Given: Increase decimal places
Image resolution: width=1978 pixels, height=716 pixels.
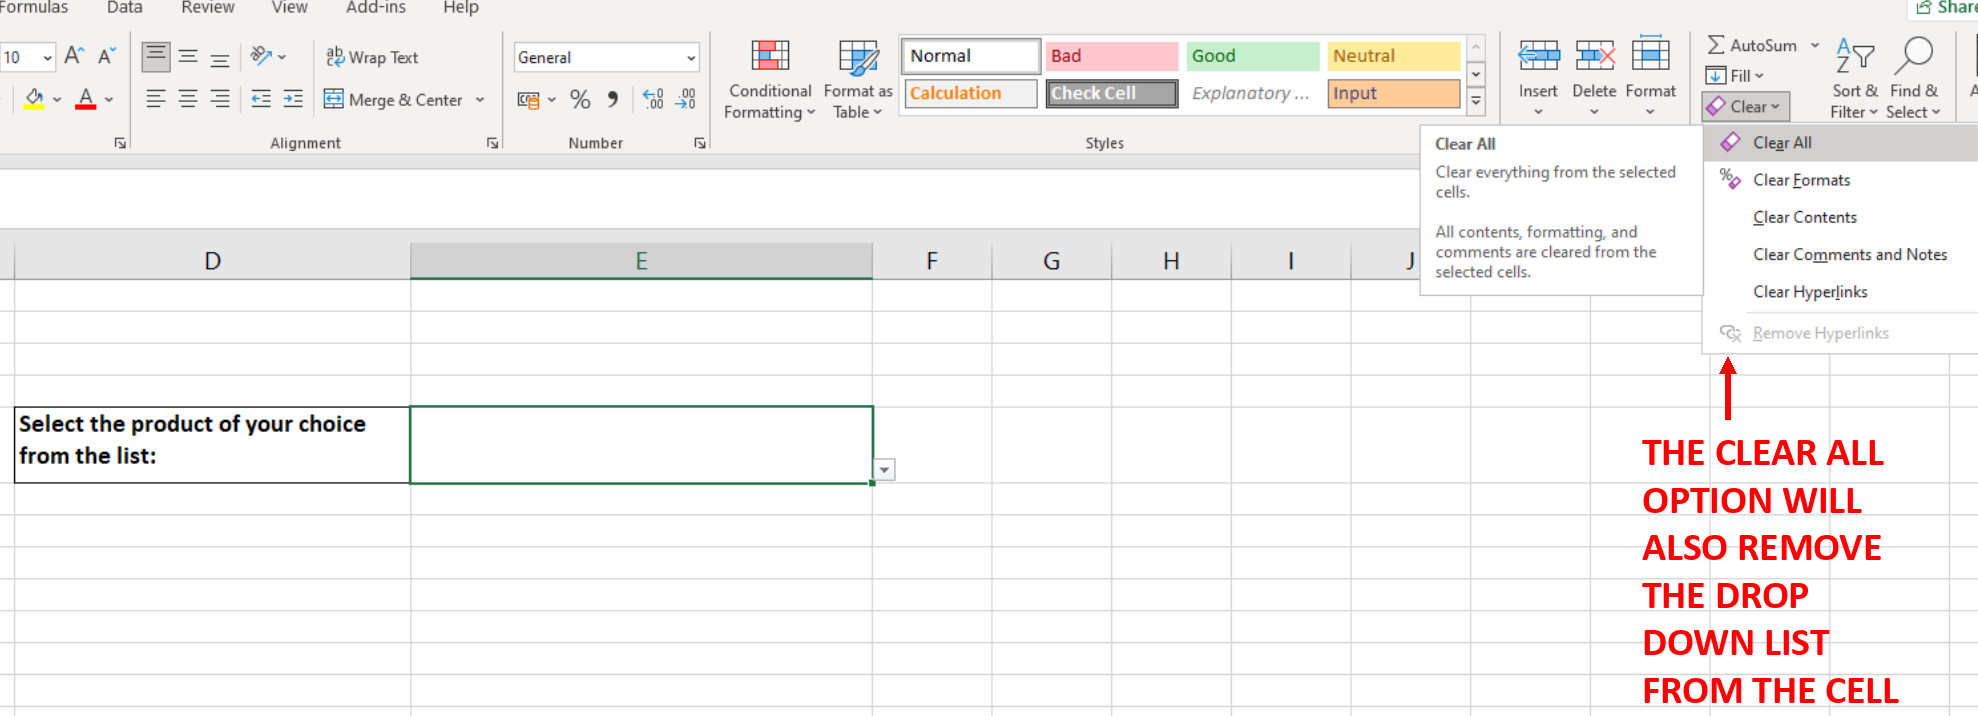Looking at the screenshot, I should point(653,99).
